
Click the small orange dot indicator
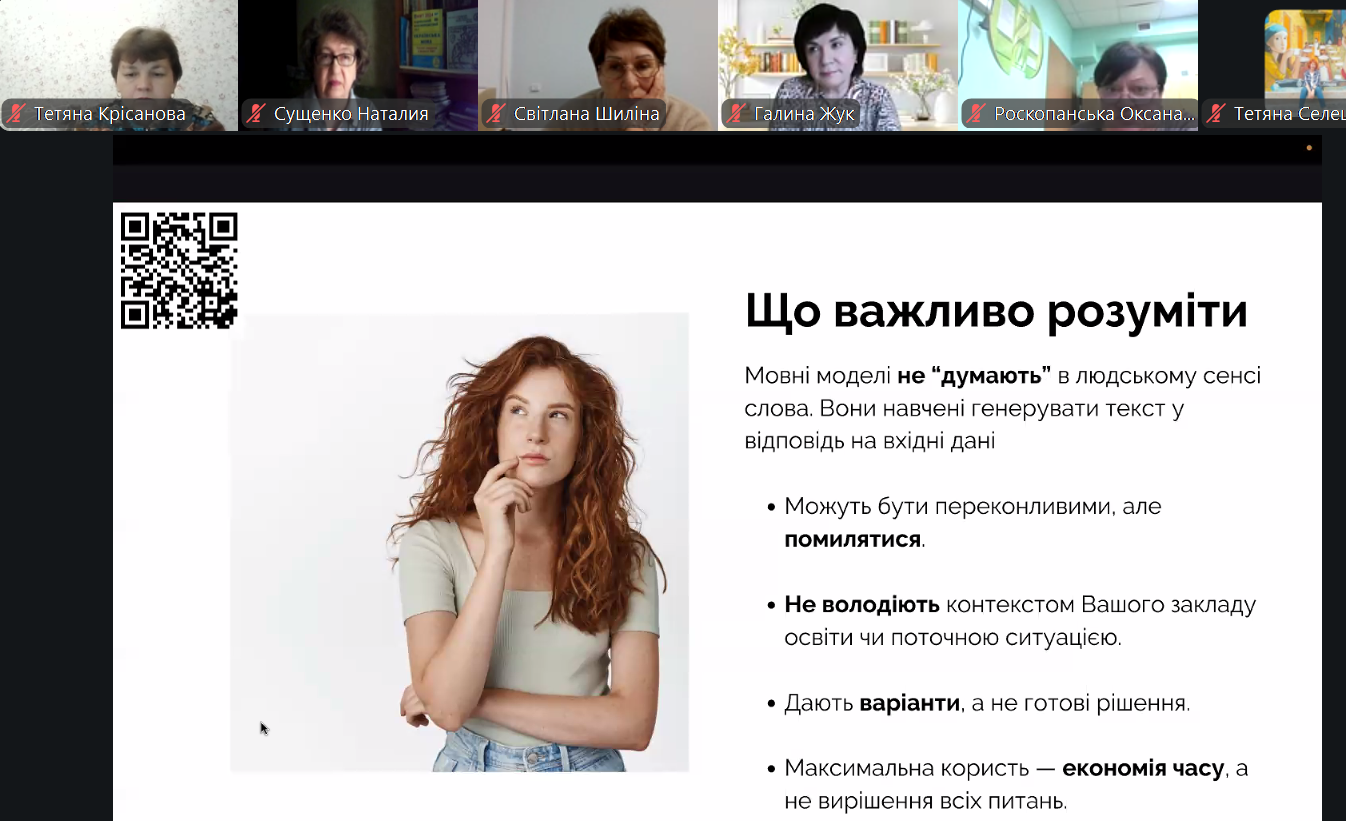(x=1309, y=148)
